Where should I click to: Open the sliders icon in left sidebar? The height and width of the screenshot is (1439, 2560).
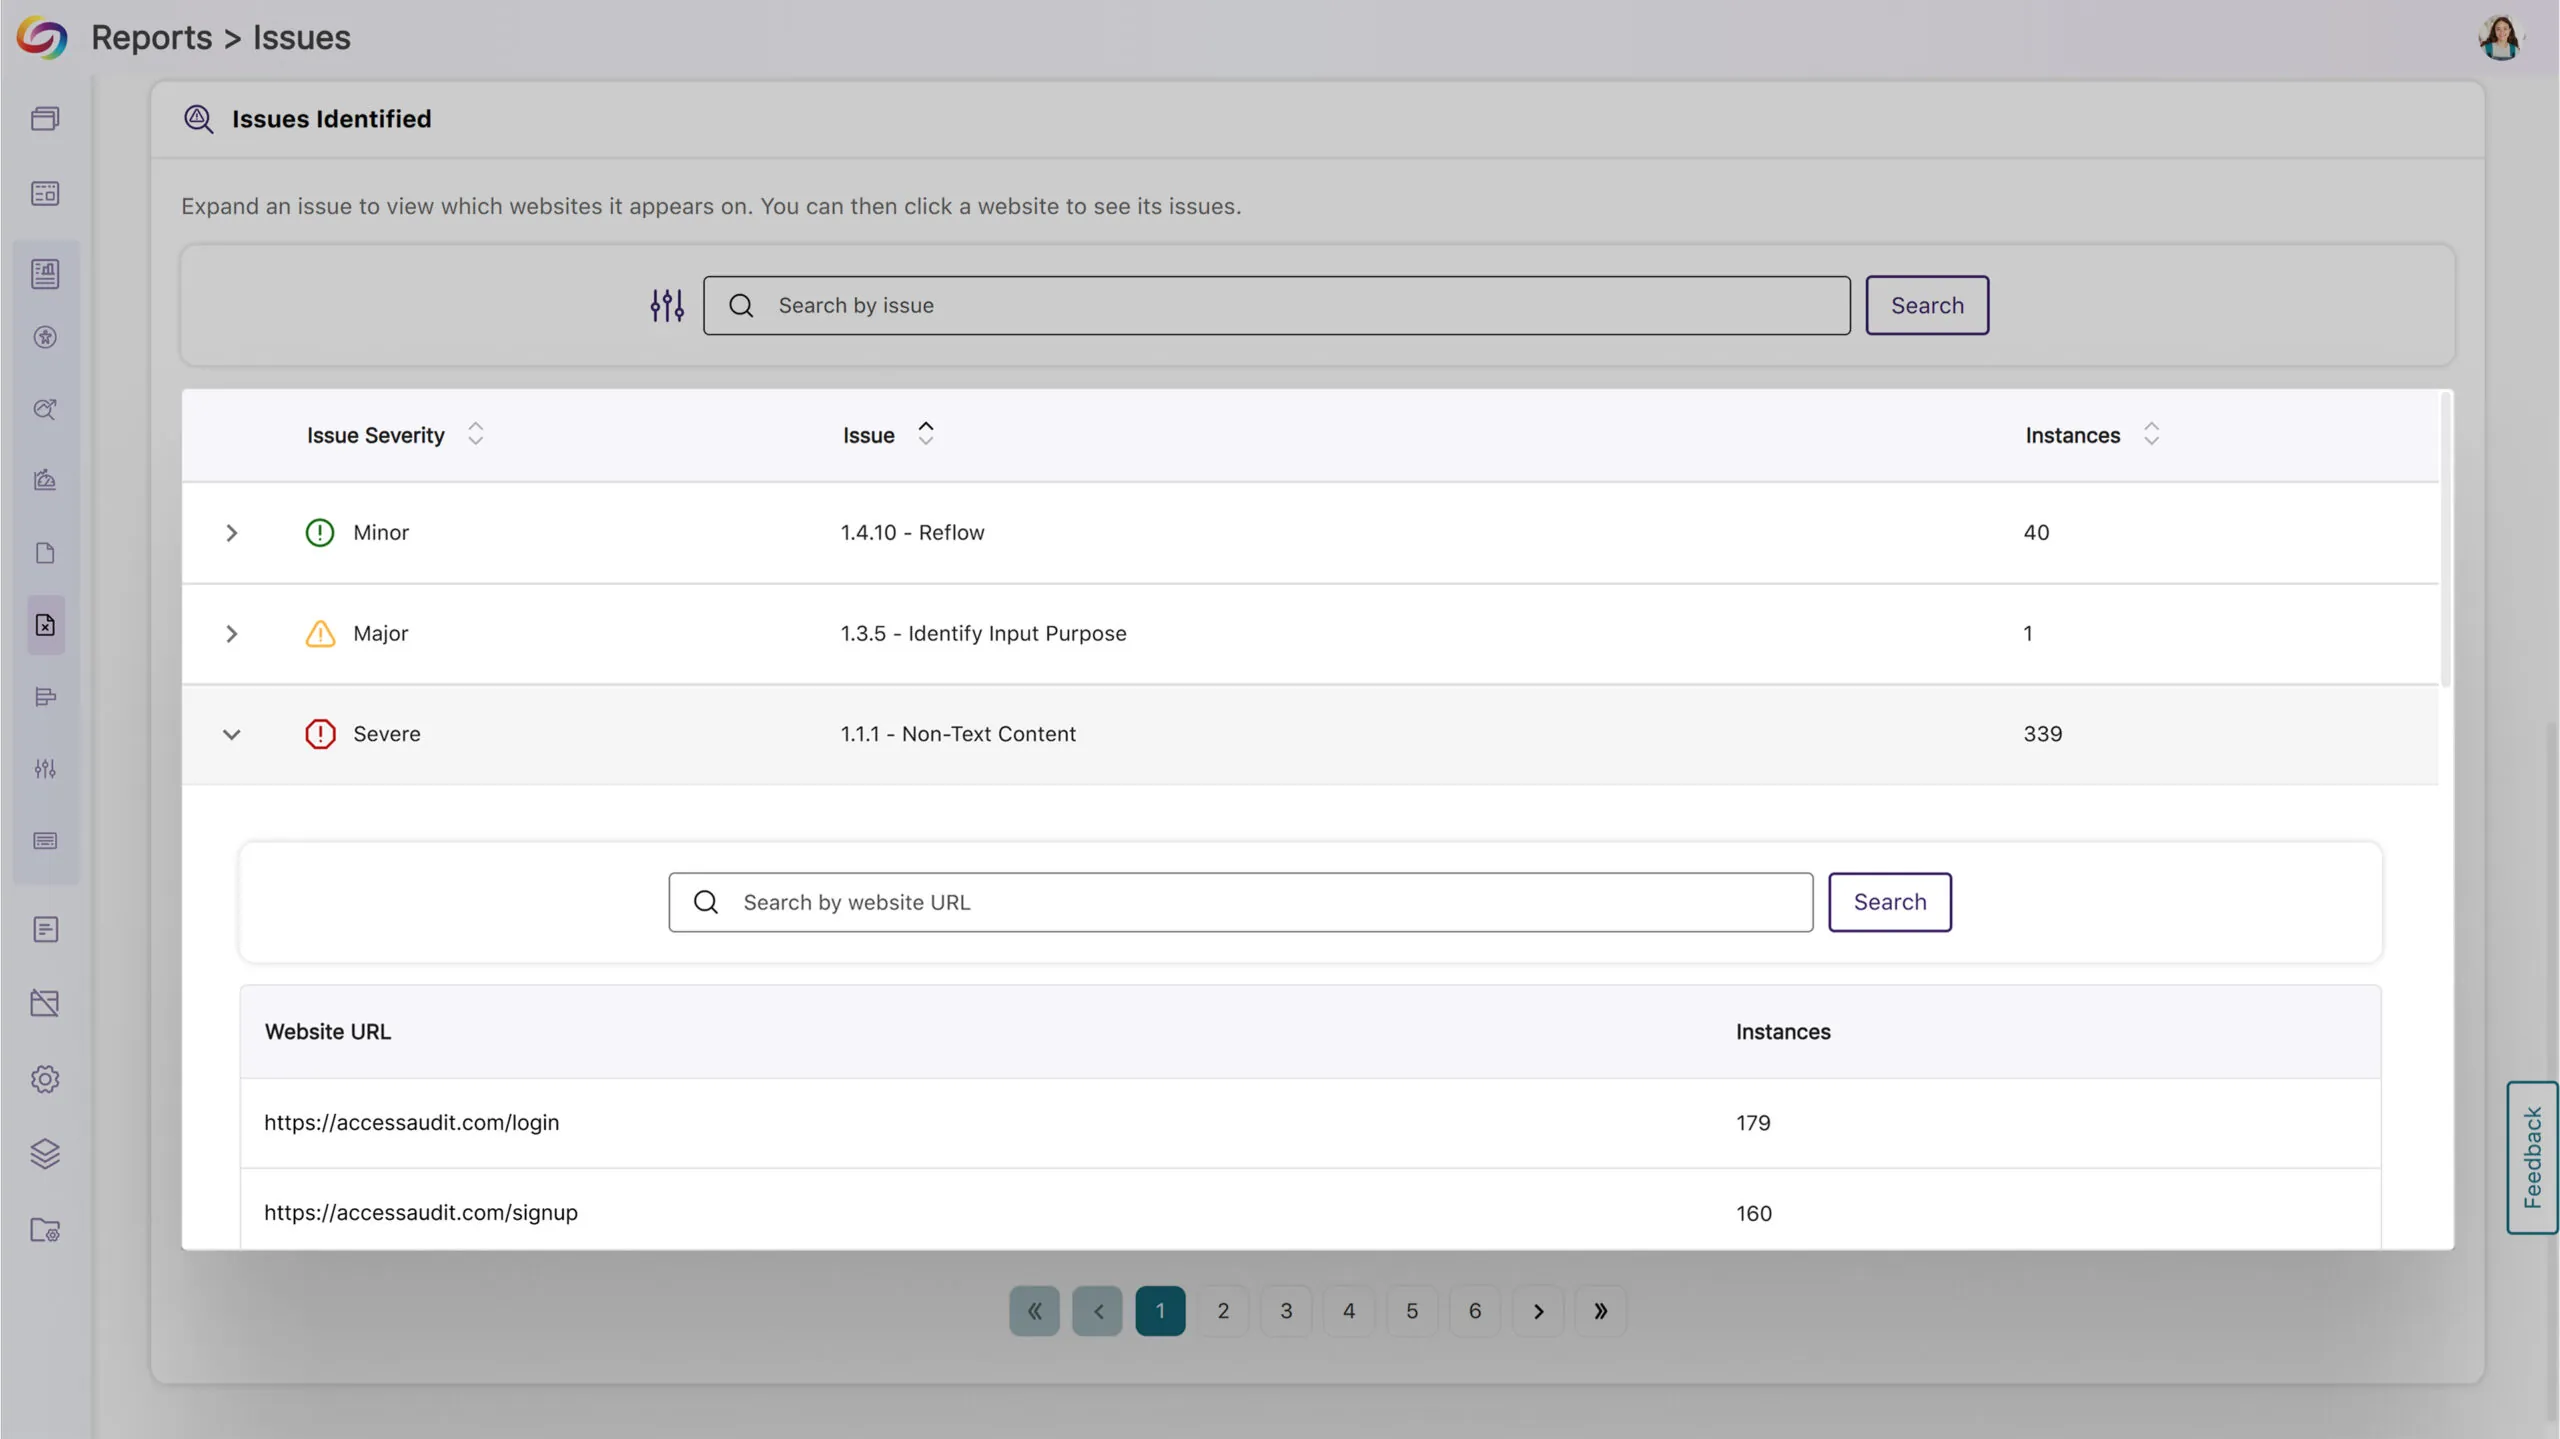click(x=45, y=769)
